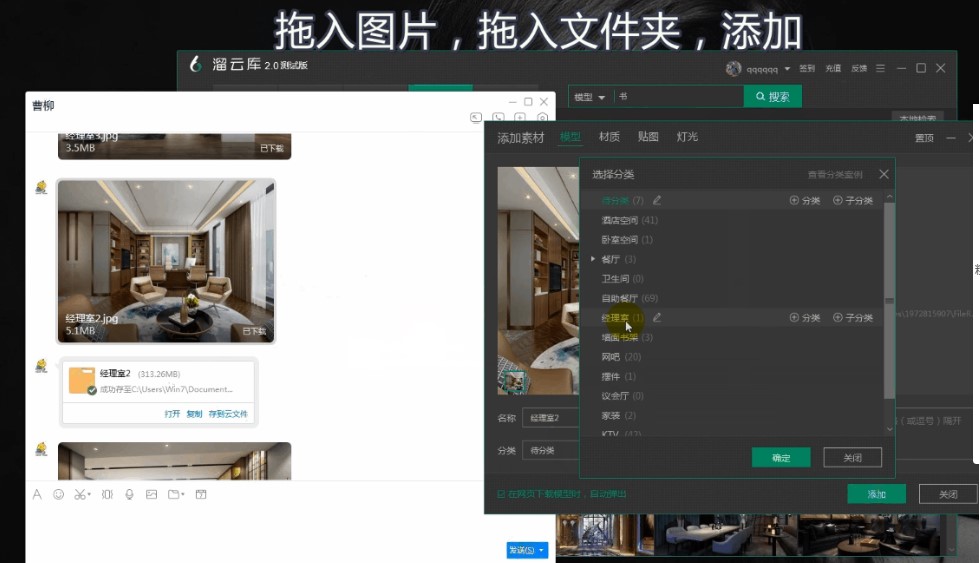Click the pencil edit icon beside 经理室
This screenshot has width=980, height=563.
pyautogui.click(x=657, y=317)
